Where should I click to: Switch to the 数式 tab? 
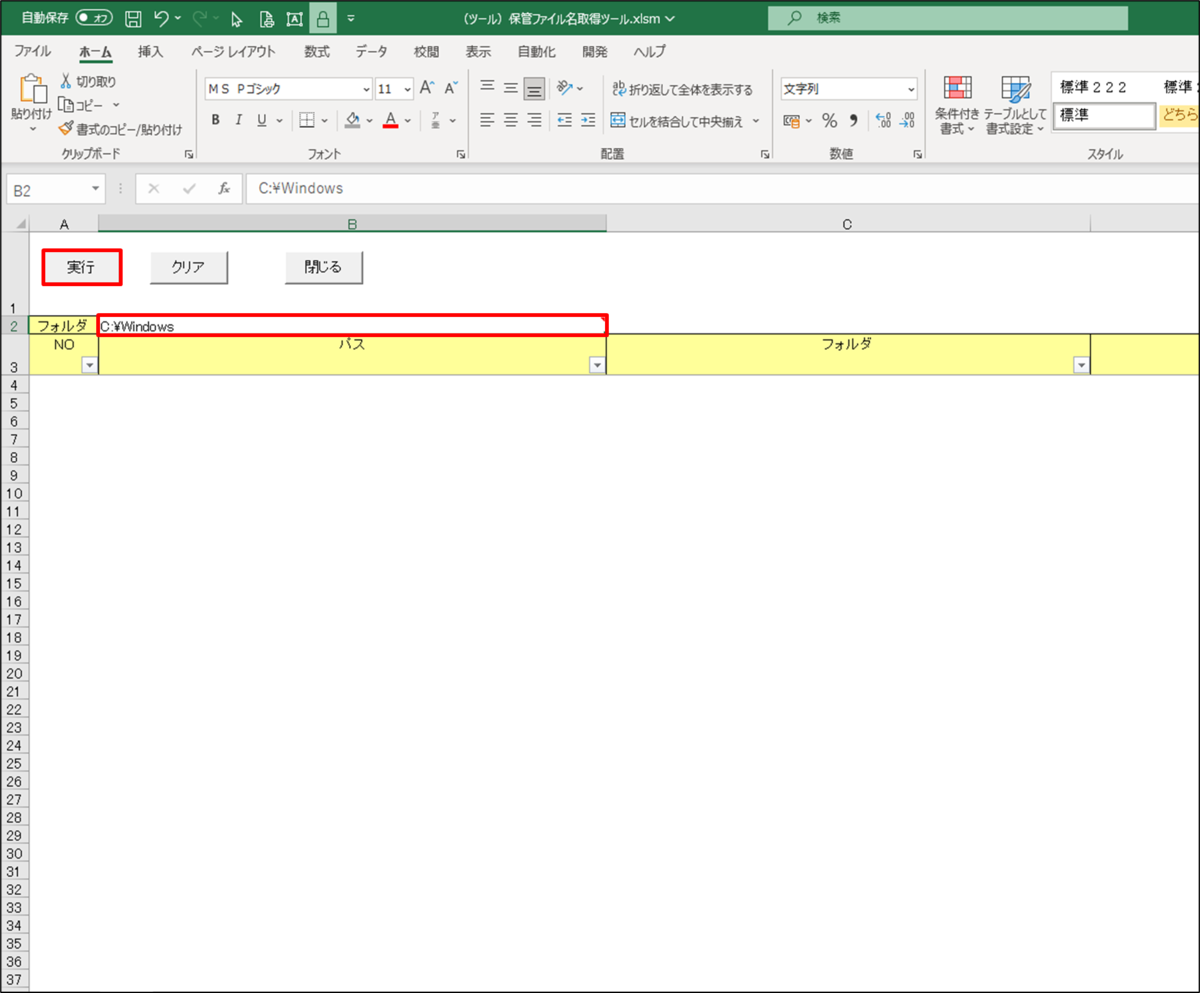tap(317, 51)
